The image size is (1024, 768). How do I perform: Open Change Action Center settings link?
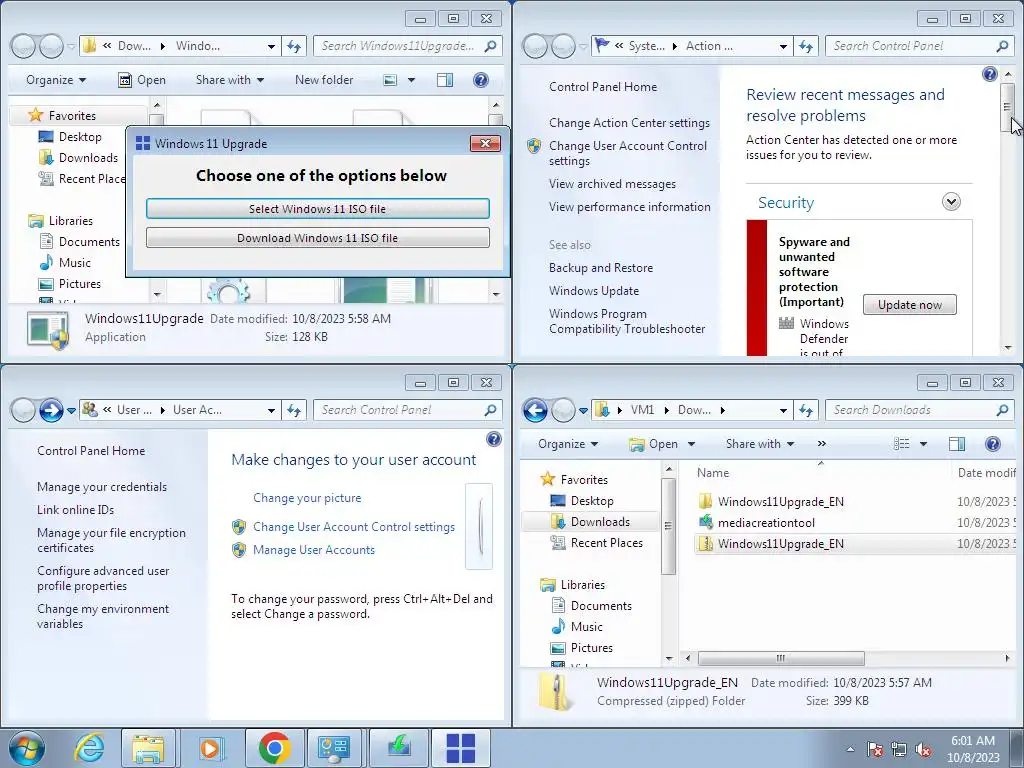click(x=629, y=123)
